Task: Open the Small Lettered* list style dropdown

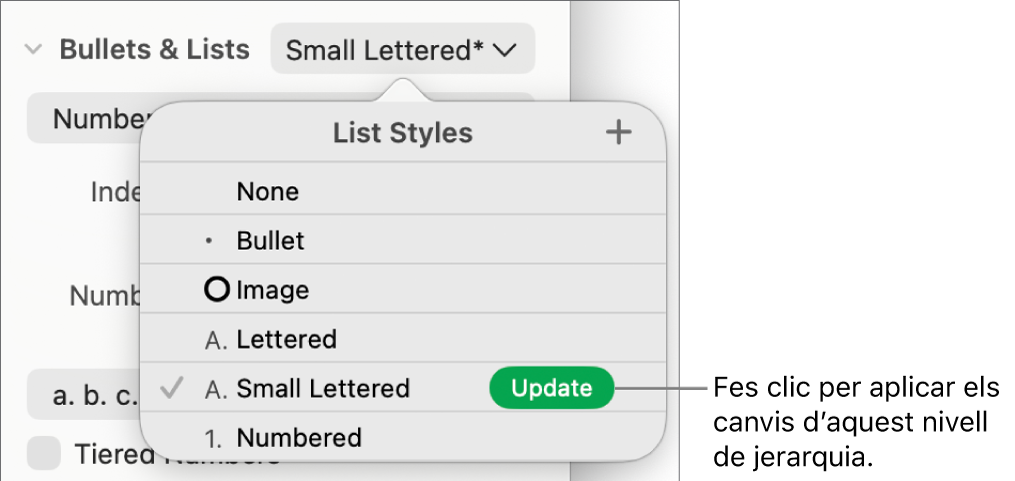Action: pyautogui.click(x=401, y=51)
